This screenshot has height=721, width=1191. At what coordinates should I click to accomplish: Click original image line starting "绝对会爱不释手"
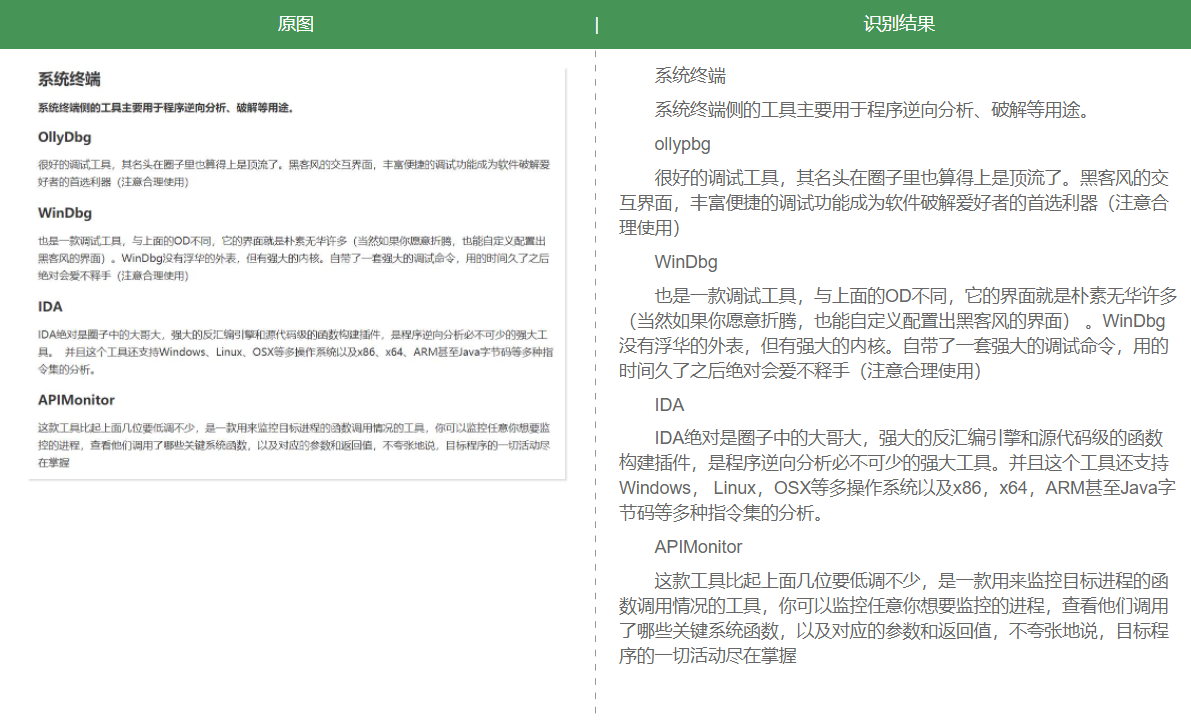click(113, 276)
